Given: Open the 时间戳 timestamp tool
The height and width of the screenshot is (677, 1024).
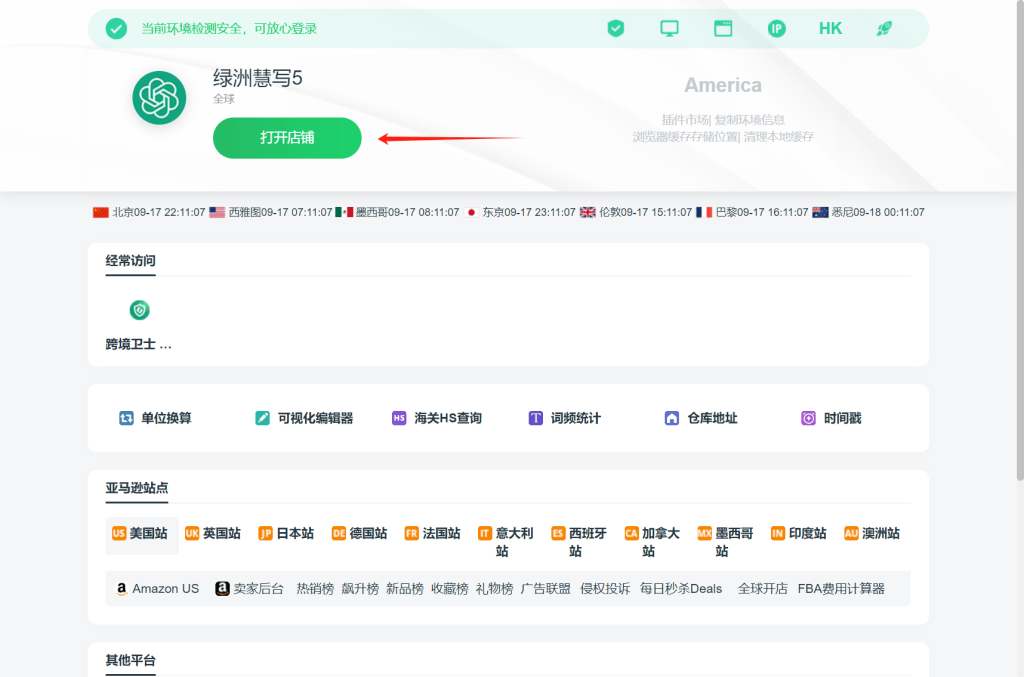Looking at the screenshot, I should coord(831,418).
